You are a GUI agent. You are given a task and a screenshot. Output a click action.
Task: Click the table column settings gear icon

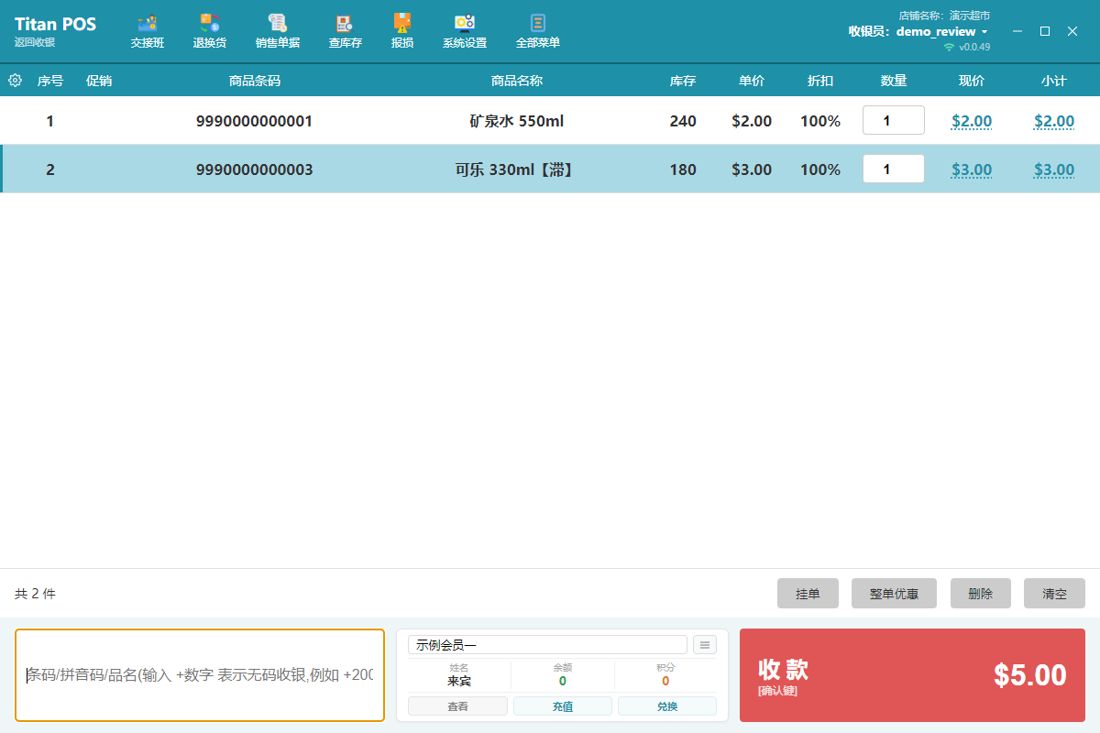(15, 81)
